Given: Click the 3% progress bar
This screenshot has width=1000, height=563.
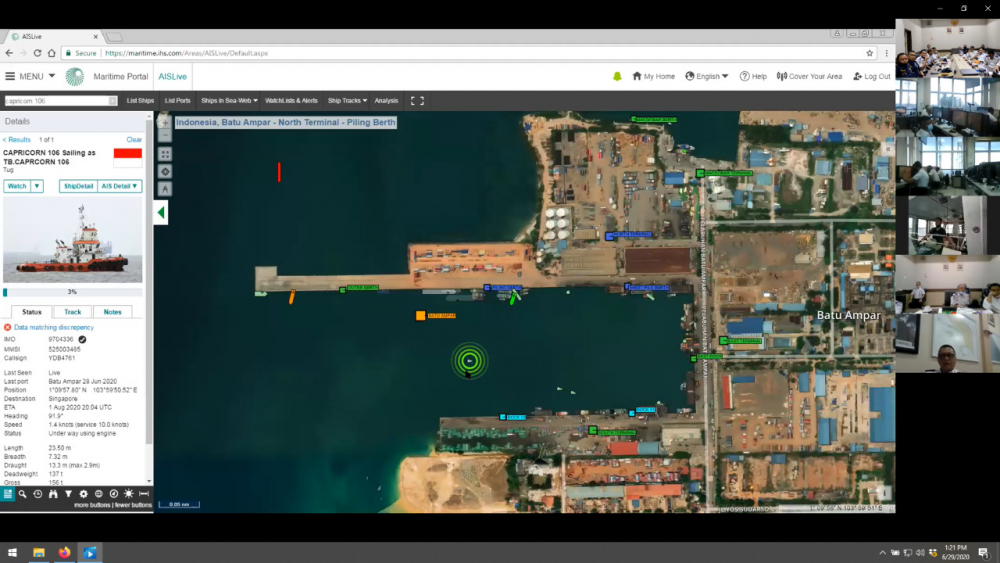Looking at the screenshot, I should tap(73, 292).
